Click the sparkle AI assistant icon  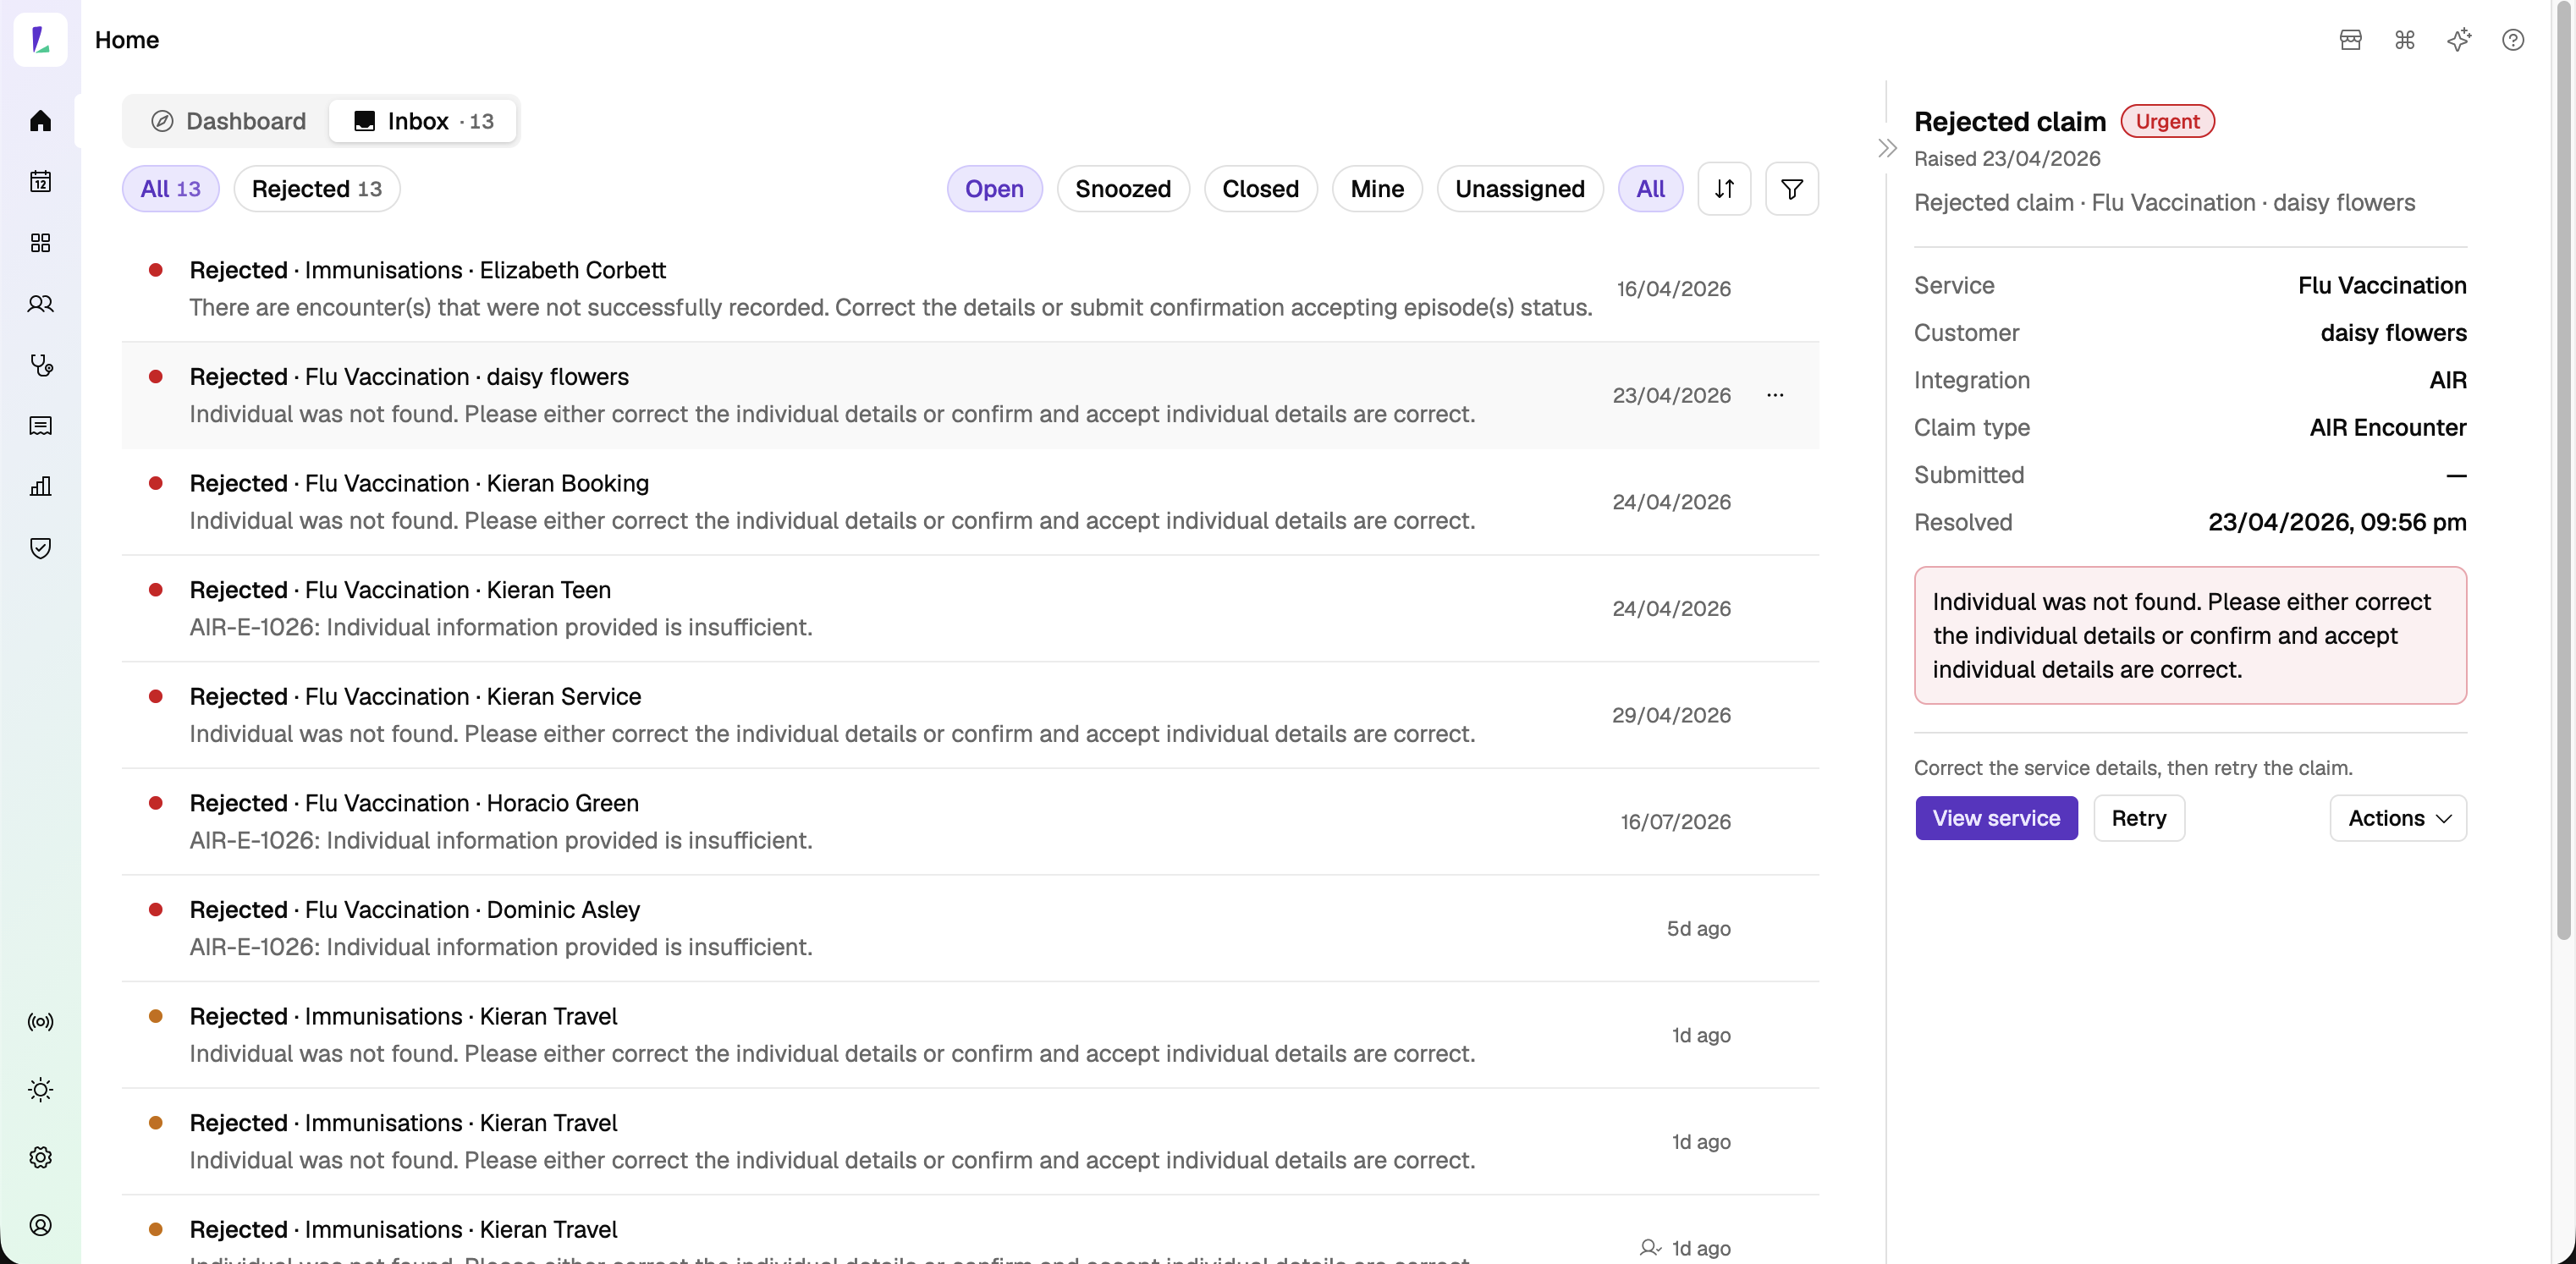pyautogui.click(x=2459, y=40)
